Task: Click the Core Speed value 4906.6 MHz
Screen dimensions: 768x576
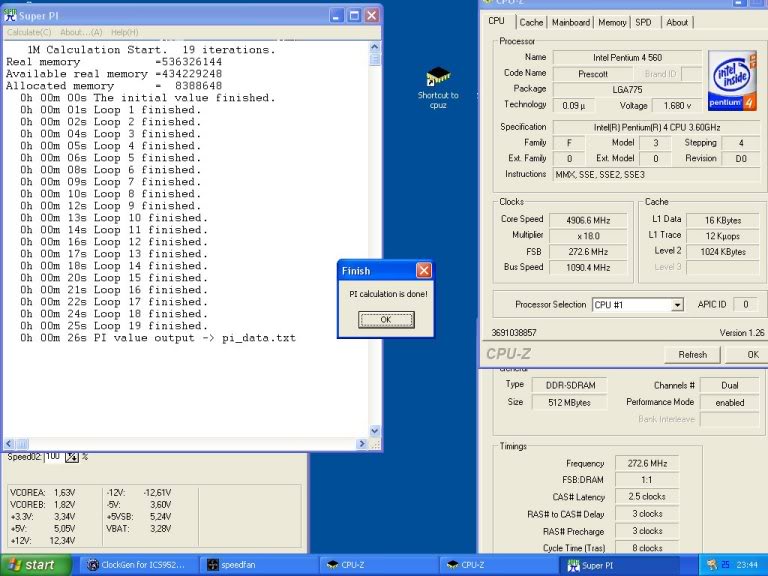Action: (x=588, y=220)
